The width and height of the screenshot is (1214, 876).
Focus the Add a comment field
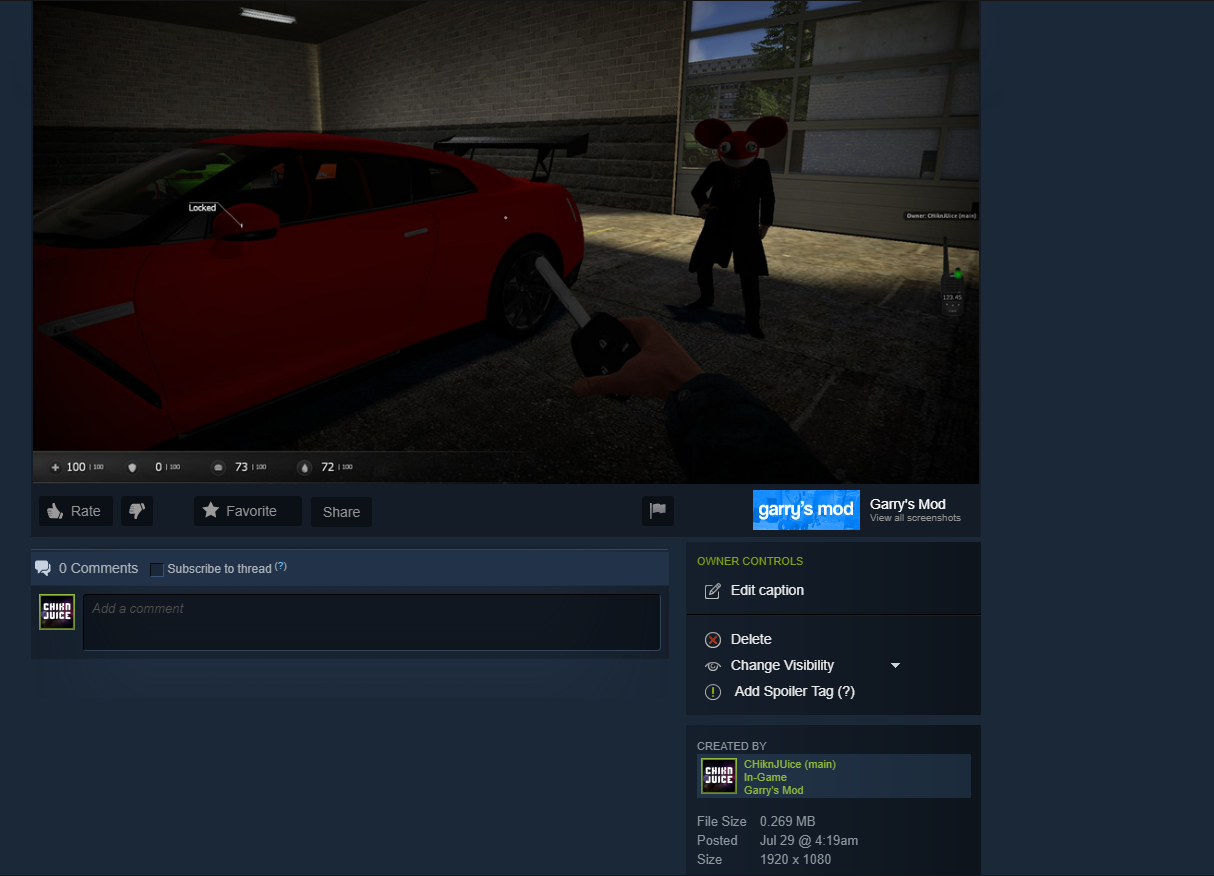tap(372, 622)
